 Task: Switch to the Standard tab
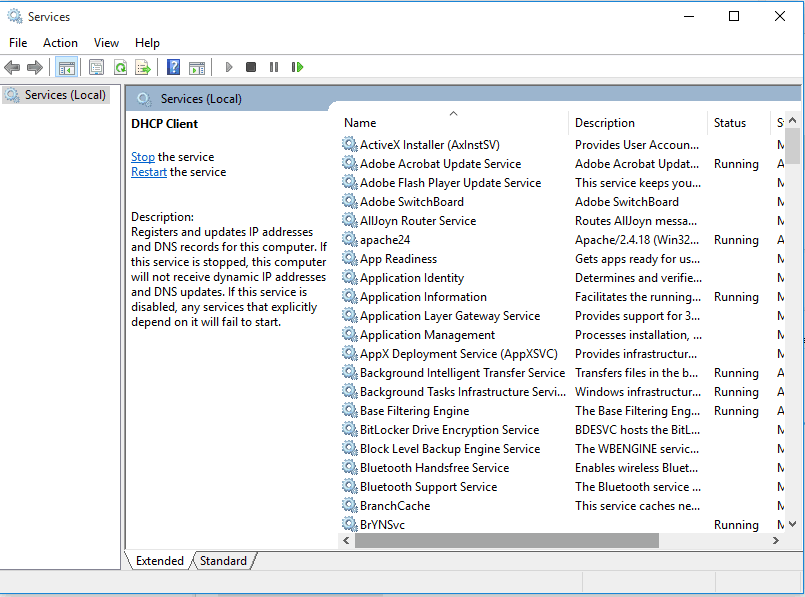[x=223, y=561]
